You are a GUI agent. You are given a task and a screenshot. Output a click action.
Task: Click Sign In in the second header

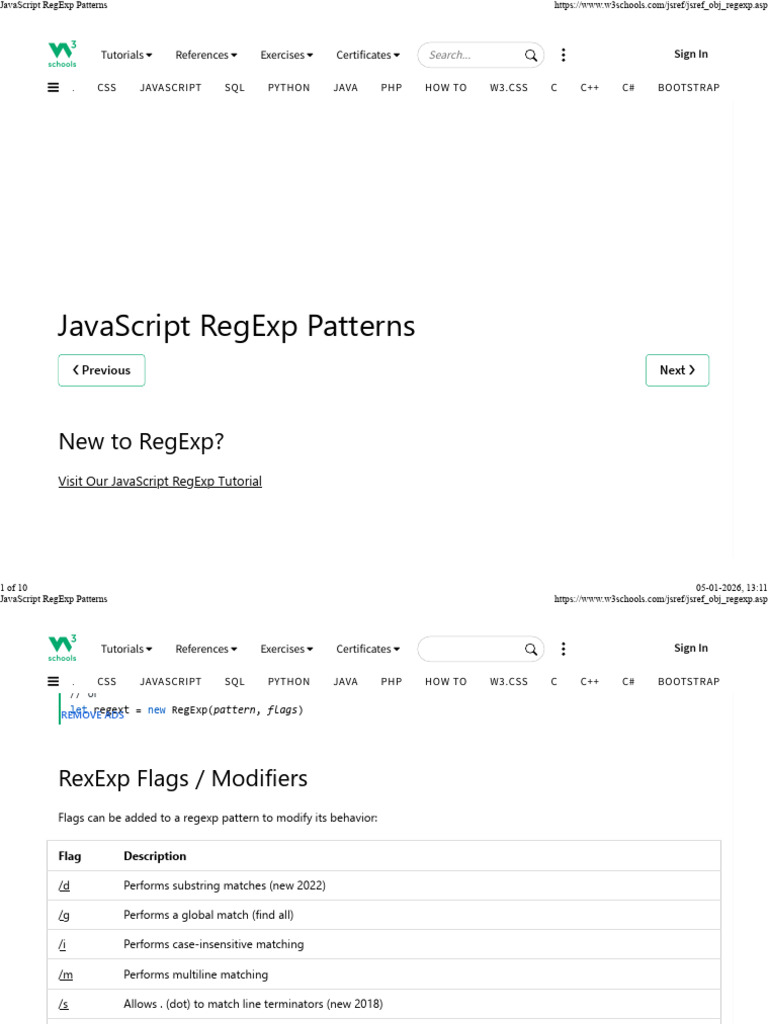pyautogui.click(x=691, y=648)
